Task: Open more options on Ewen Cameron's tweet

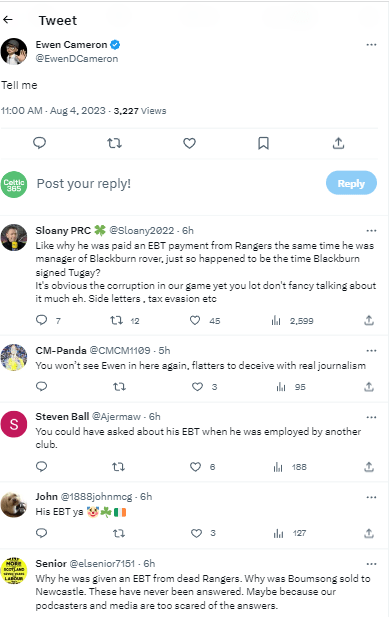Action: [x=371, y=45]
